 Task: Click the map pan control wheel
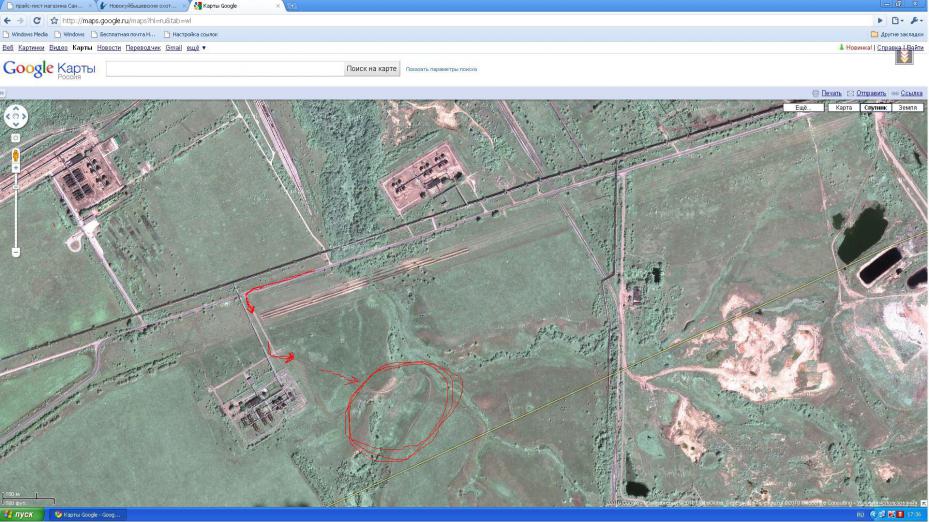(x=16, y=116)
